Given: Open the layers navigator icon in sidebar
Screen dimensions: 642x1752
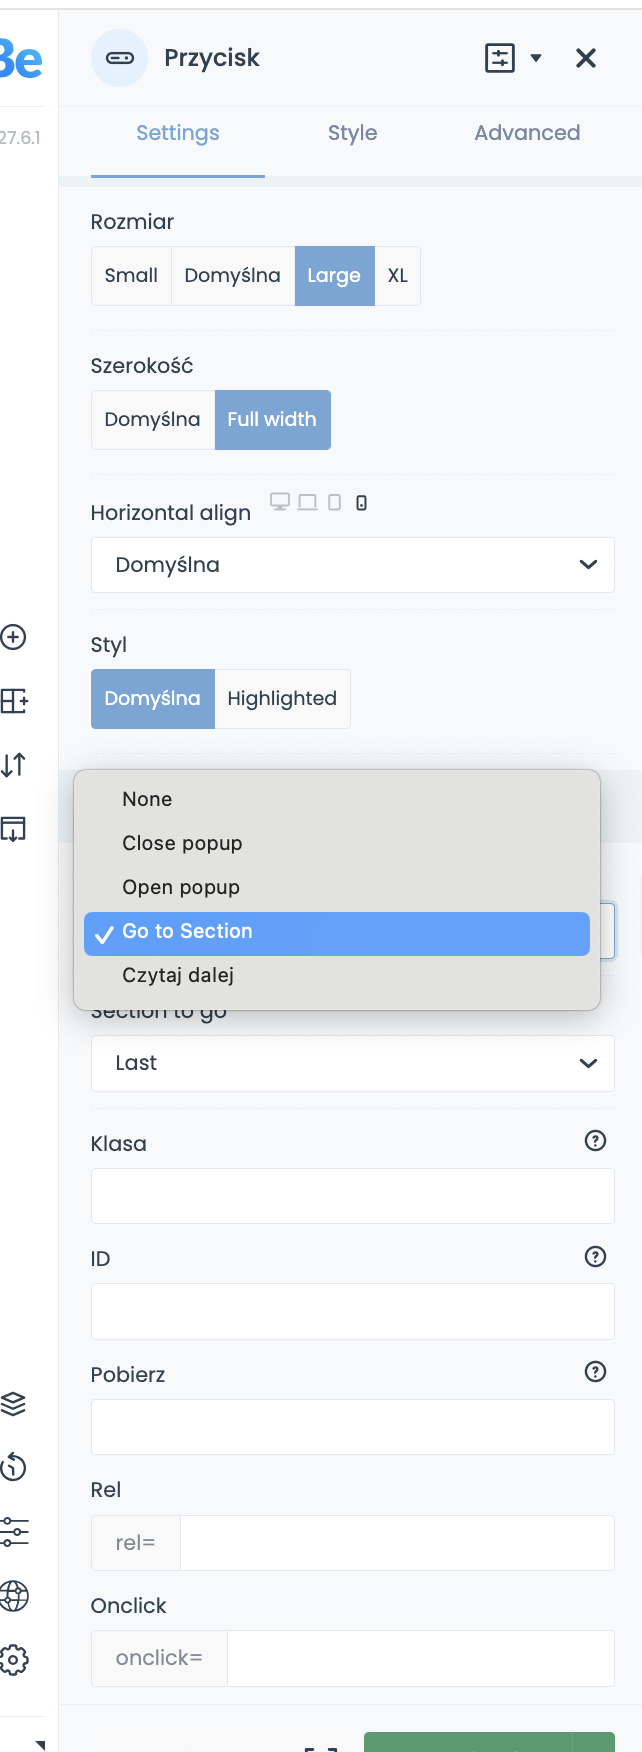Looking at the screenshot, I should pyautogui.click(x=13, y=1404).
